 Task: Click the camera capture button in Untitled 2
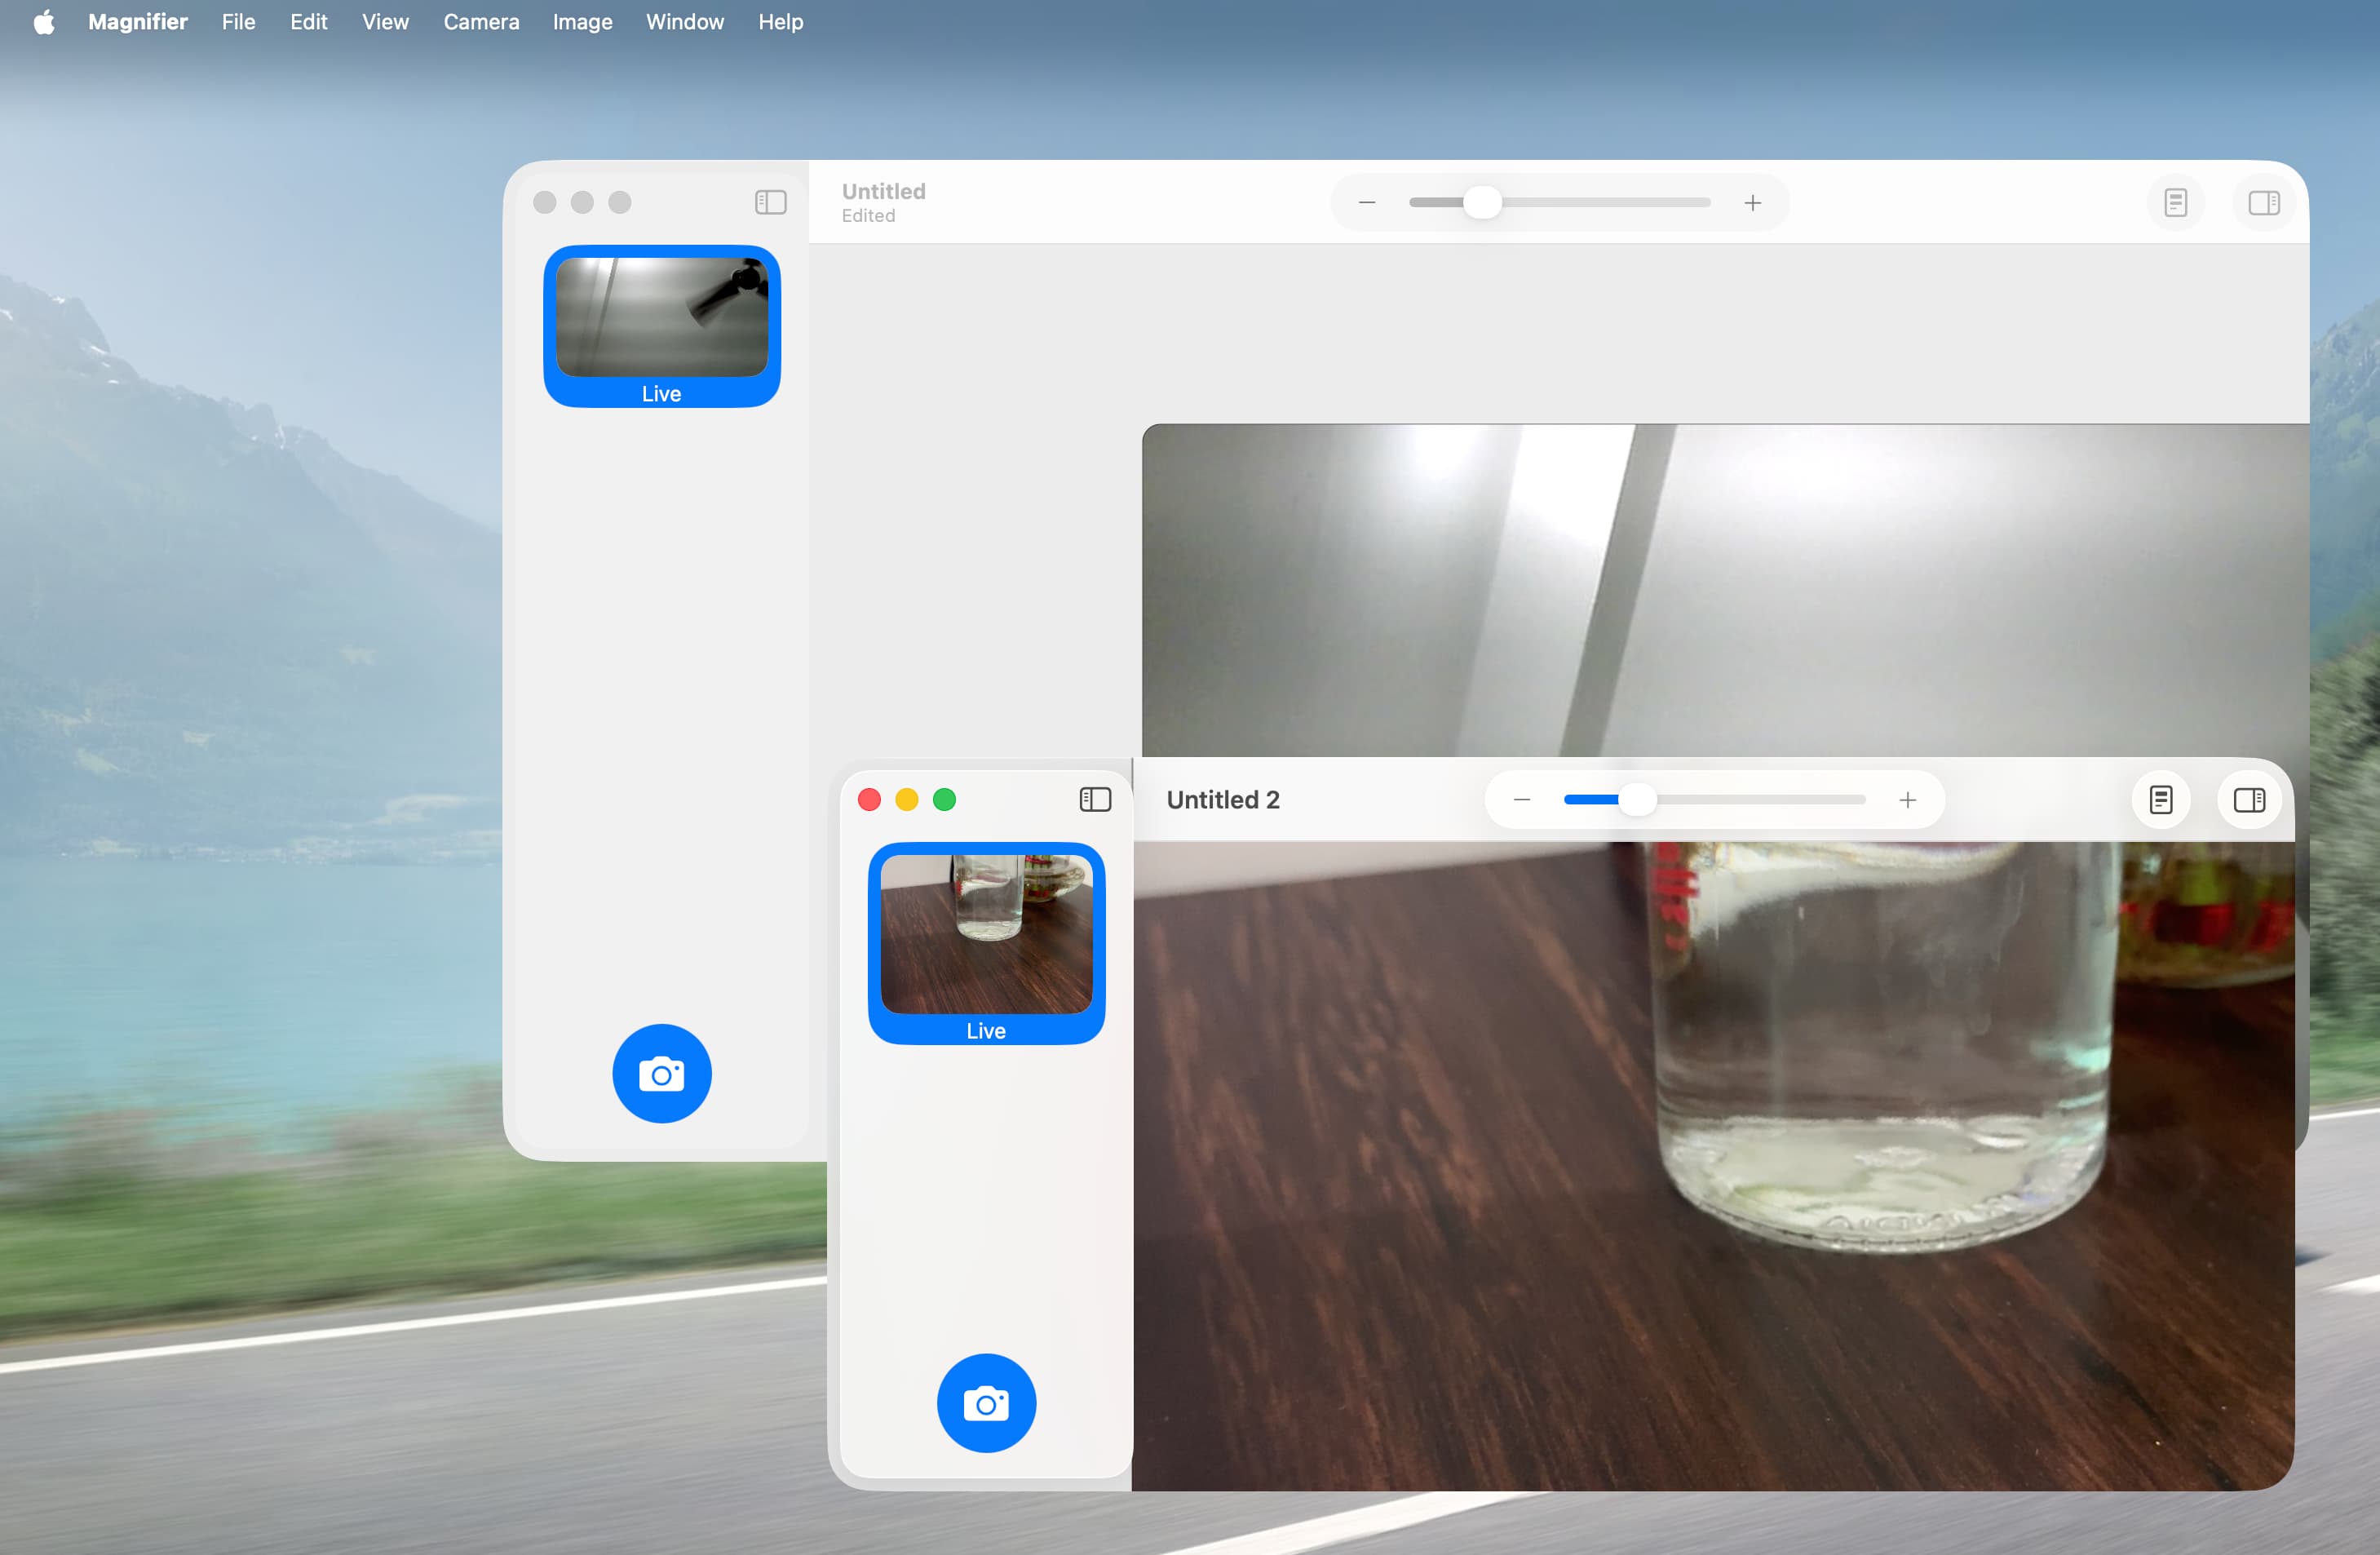pos(986,1403)
